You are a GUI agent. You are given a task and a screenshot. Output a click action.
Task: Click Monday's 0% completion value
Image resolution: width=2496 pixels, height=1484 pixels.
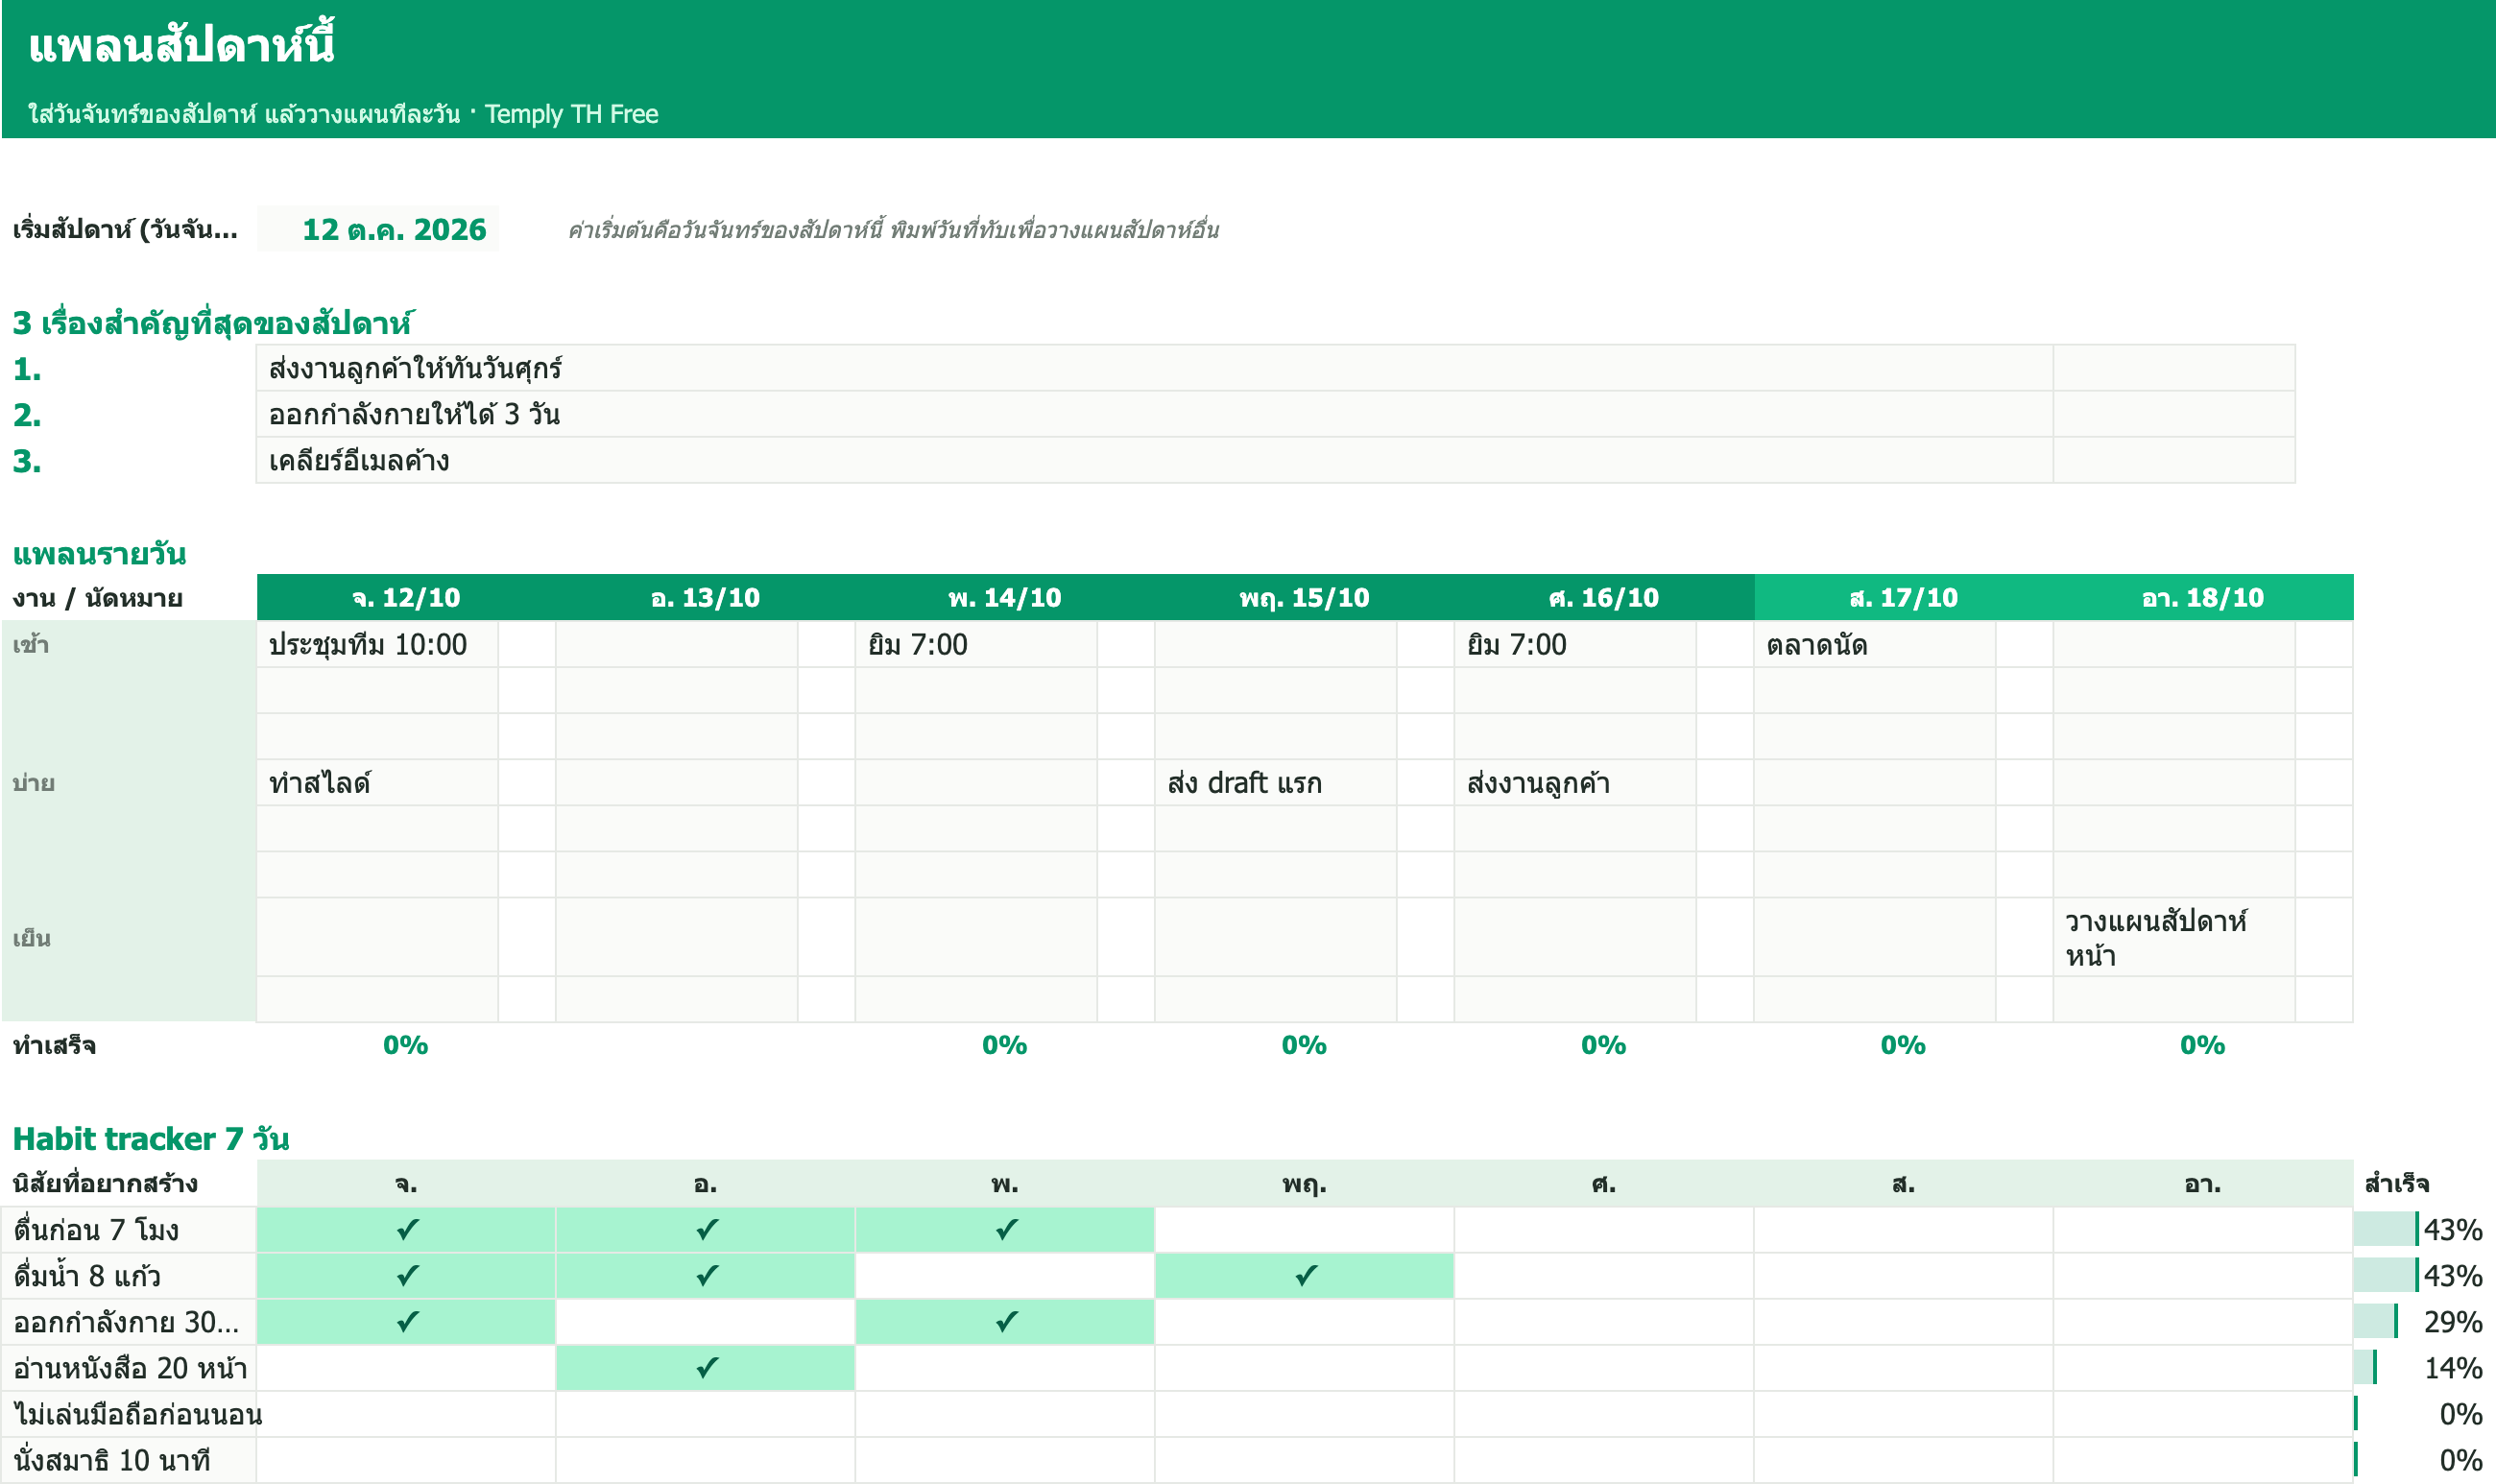(406, 1045)
